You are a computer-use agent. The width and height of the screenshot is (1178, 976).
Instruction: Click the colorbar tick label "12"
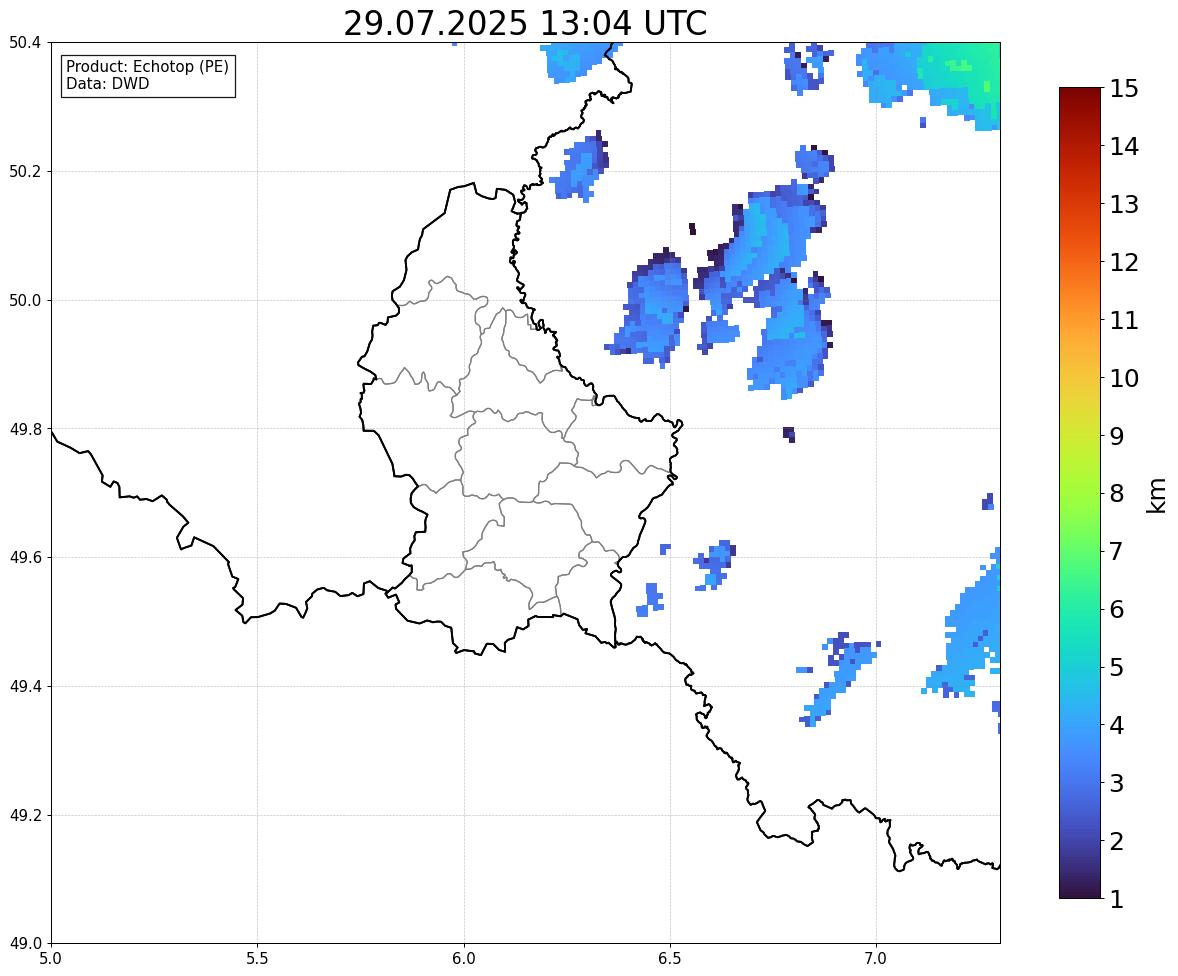pos(1124,262)
